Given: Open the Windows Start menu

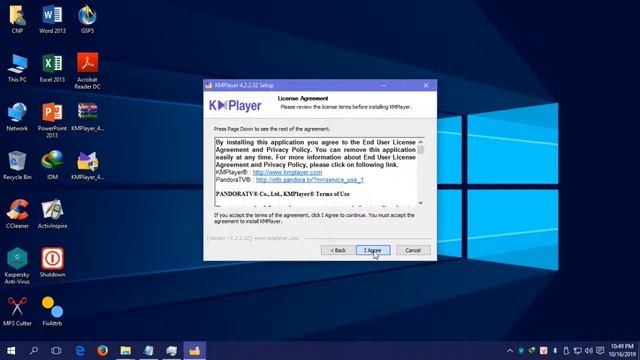Looking at the screenshot, I should 11,351.
